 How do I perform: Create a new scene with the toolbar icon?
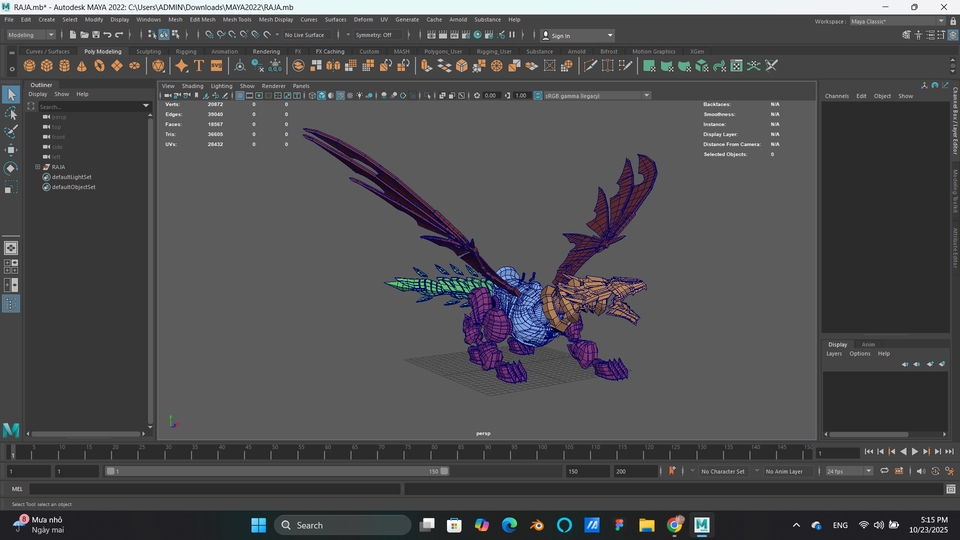click(x=72, y=35)
